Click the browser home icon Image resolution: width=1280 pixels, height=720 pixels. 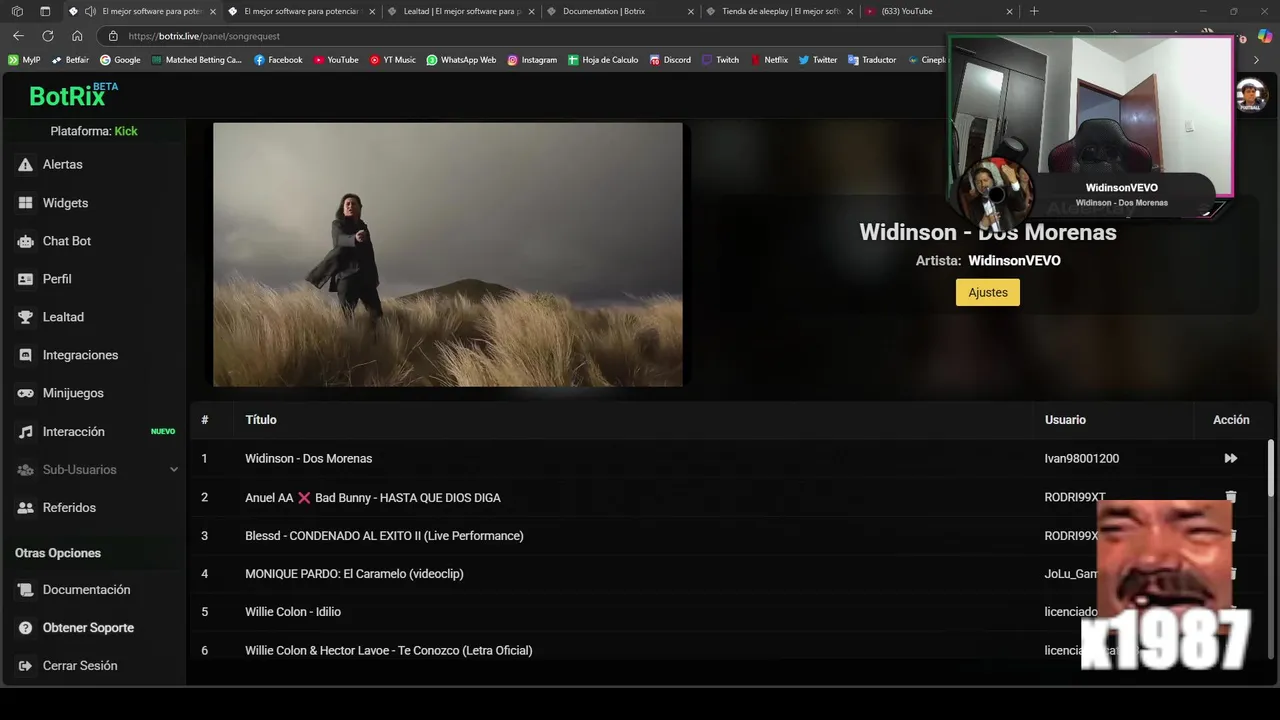(77, 36)
